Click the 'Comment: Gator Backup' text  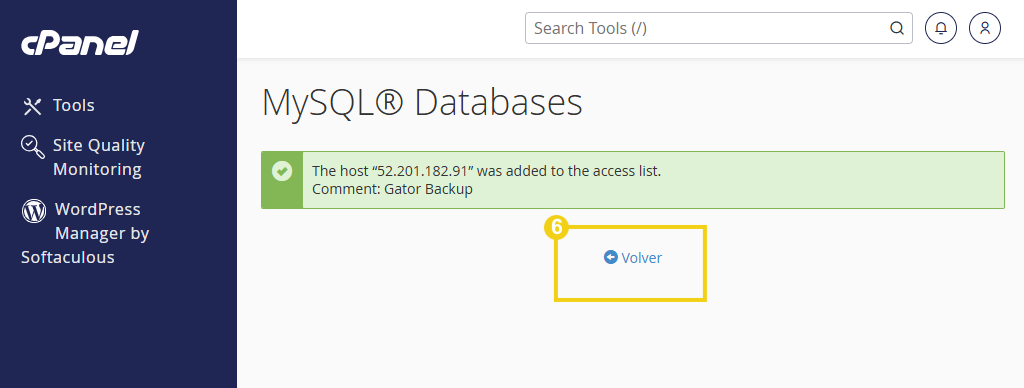pyautogui.click(x=392, y=189)
